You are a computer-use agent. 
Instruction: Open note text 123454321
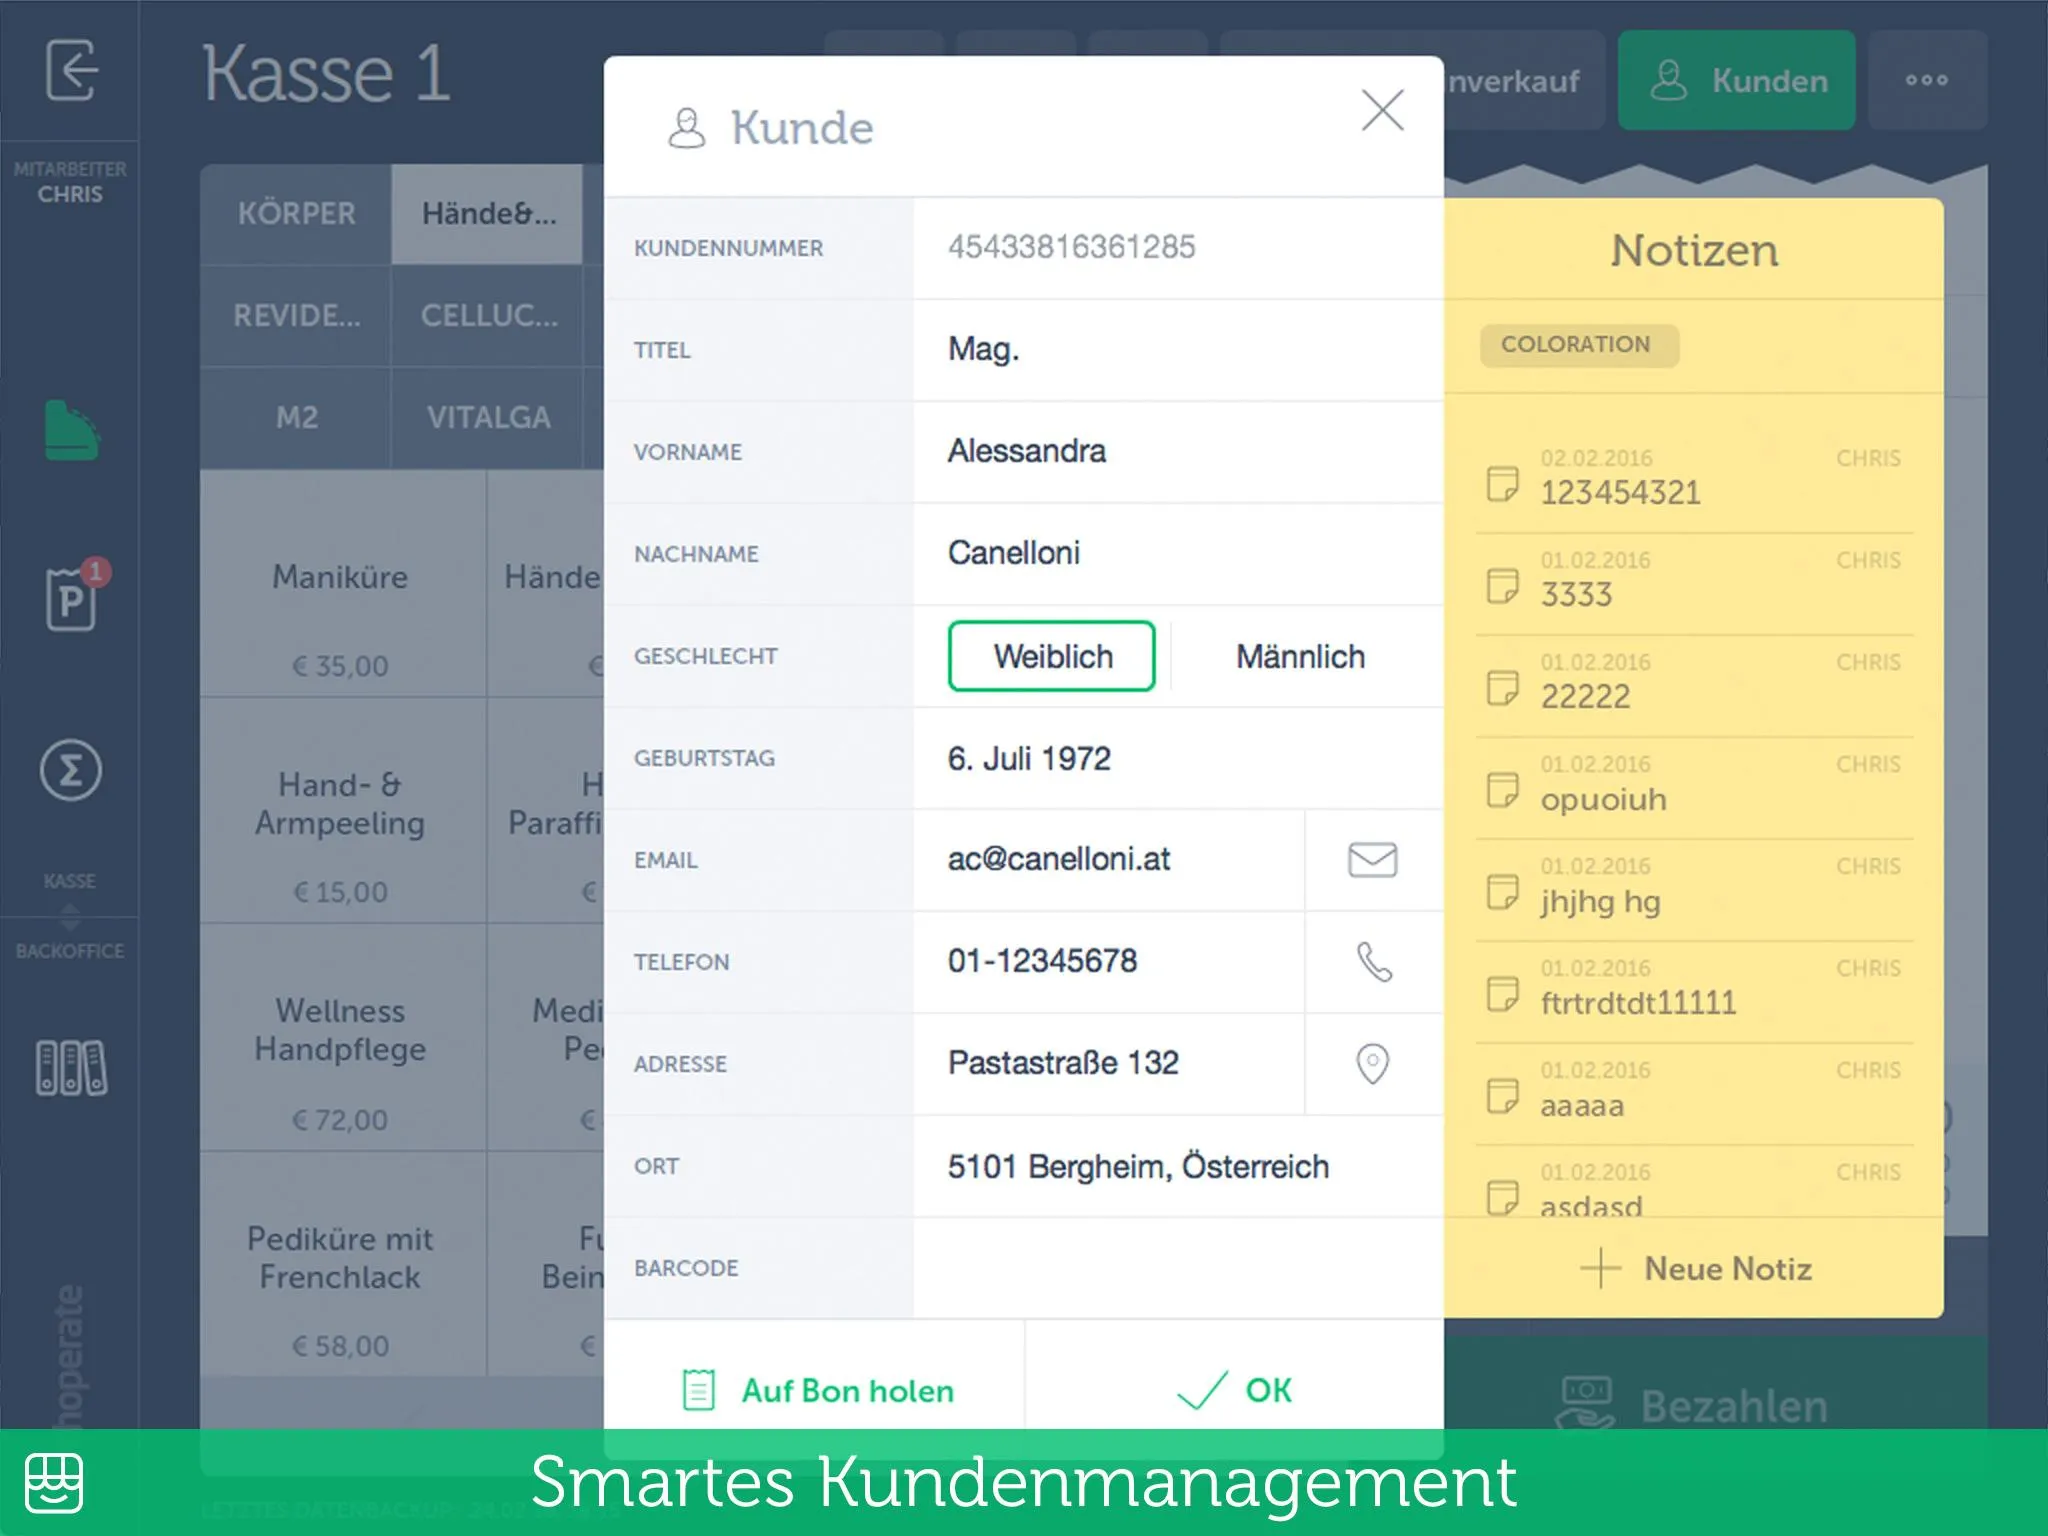pos(1620,493)
